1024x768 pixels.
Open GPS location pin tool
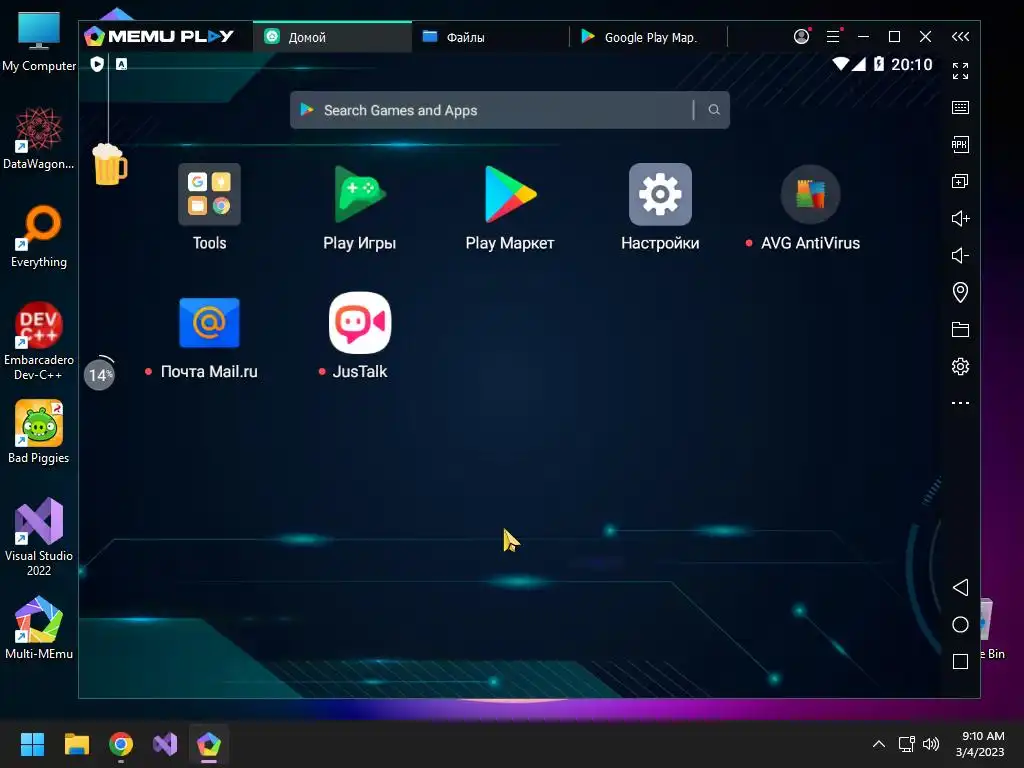960,292
